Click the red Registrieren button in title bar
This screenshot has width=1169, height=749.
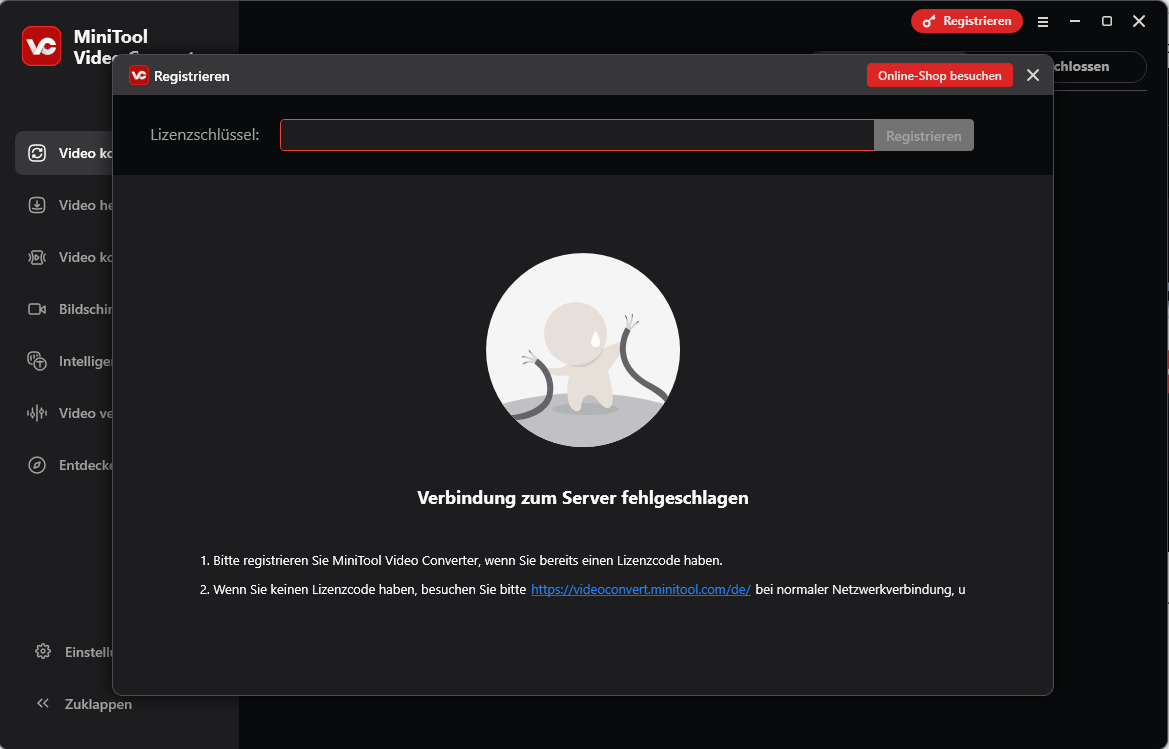click(967, 21)
